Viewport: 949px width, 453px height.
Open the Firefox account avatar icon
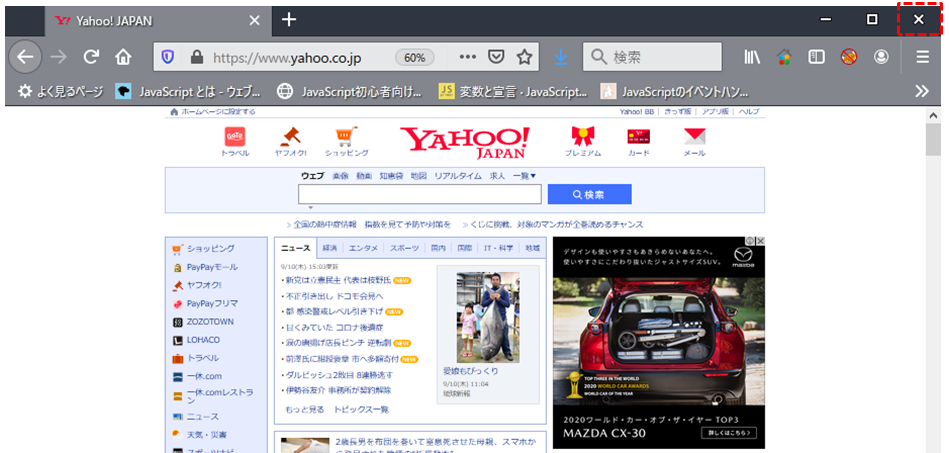coord(881,57)
